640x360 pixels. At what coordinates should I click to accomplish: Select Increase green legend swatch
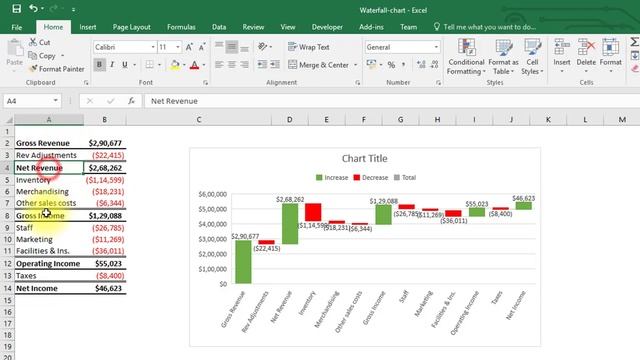pyautogui.click(x=319, y=178)
